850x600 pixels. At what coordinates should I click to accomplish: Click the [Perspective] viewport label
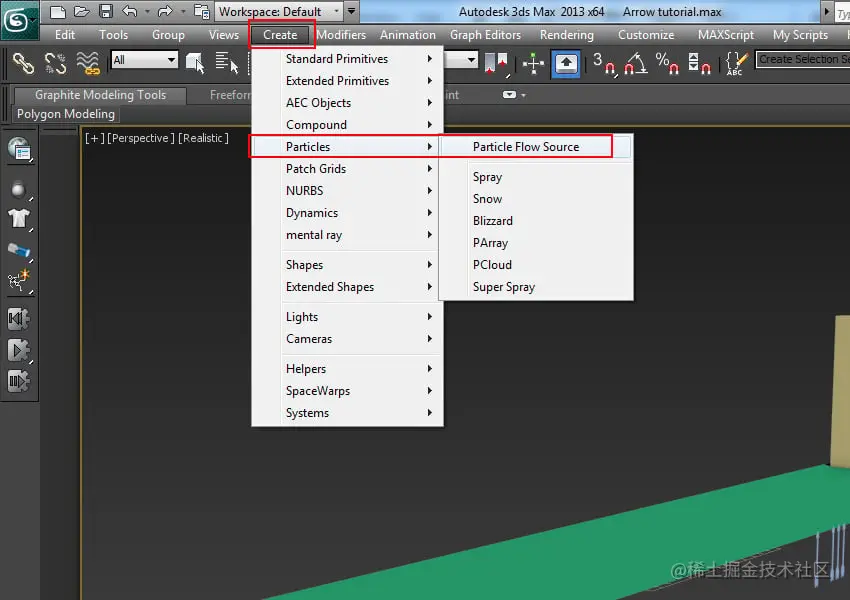point(141,138)
